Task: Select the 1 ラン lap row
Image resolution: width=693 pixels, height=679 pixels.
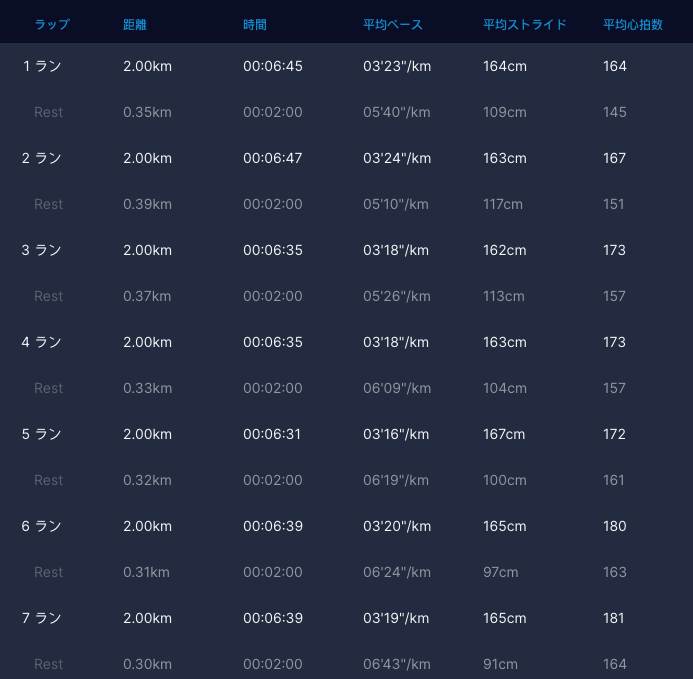Action: tap(42, 66)
